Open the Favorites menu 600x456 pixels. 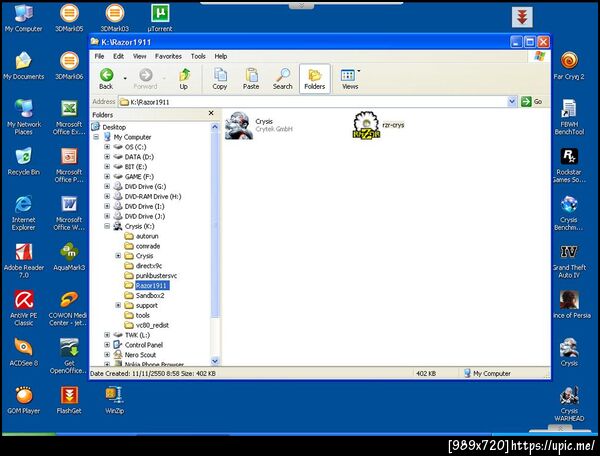[x=168, y=56]
